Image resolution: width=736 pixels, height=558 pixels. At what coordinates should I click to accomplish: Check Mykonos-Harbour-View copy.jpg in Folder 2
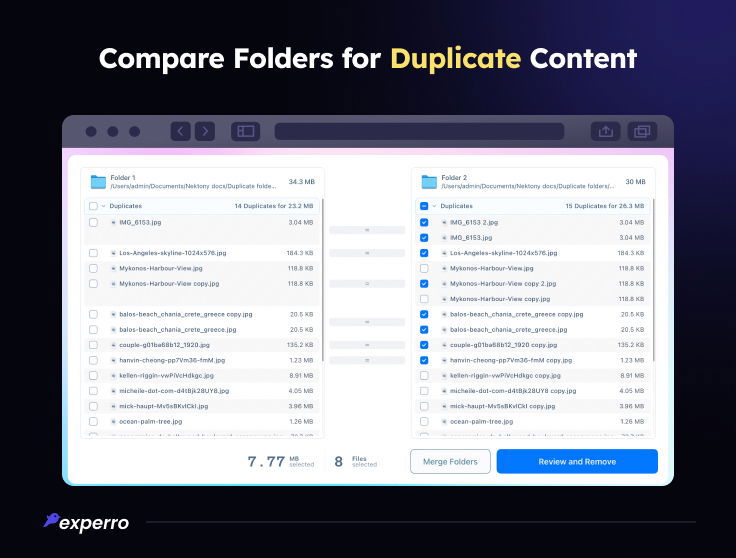[424, 299]
